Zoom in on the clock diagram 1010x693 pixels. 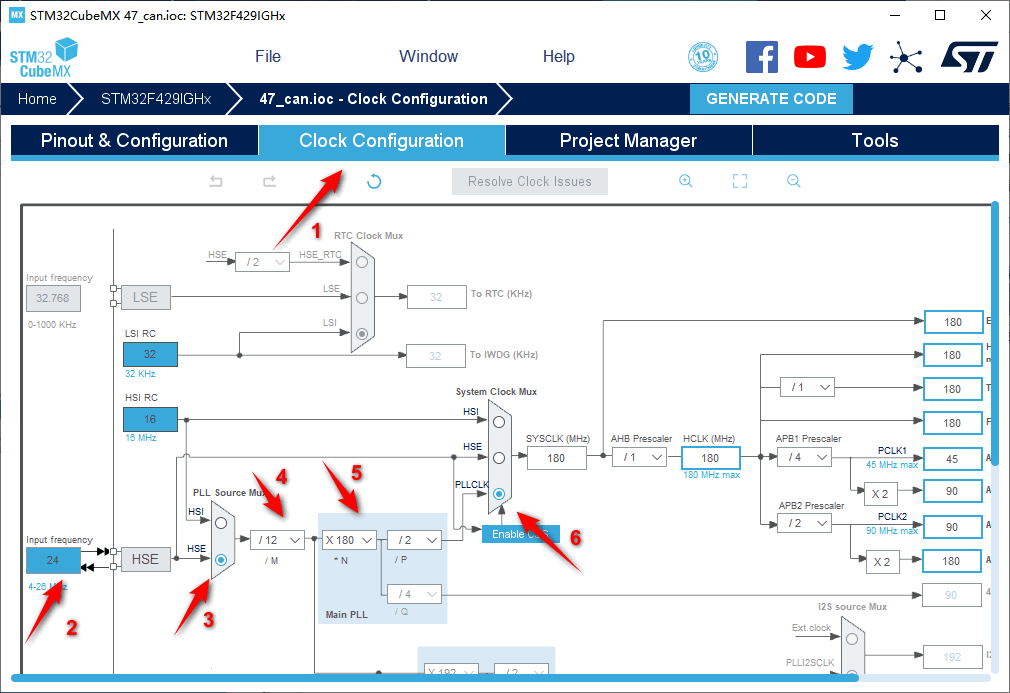click(686, 181)
